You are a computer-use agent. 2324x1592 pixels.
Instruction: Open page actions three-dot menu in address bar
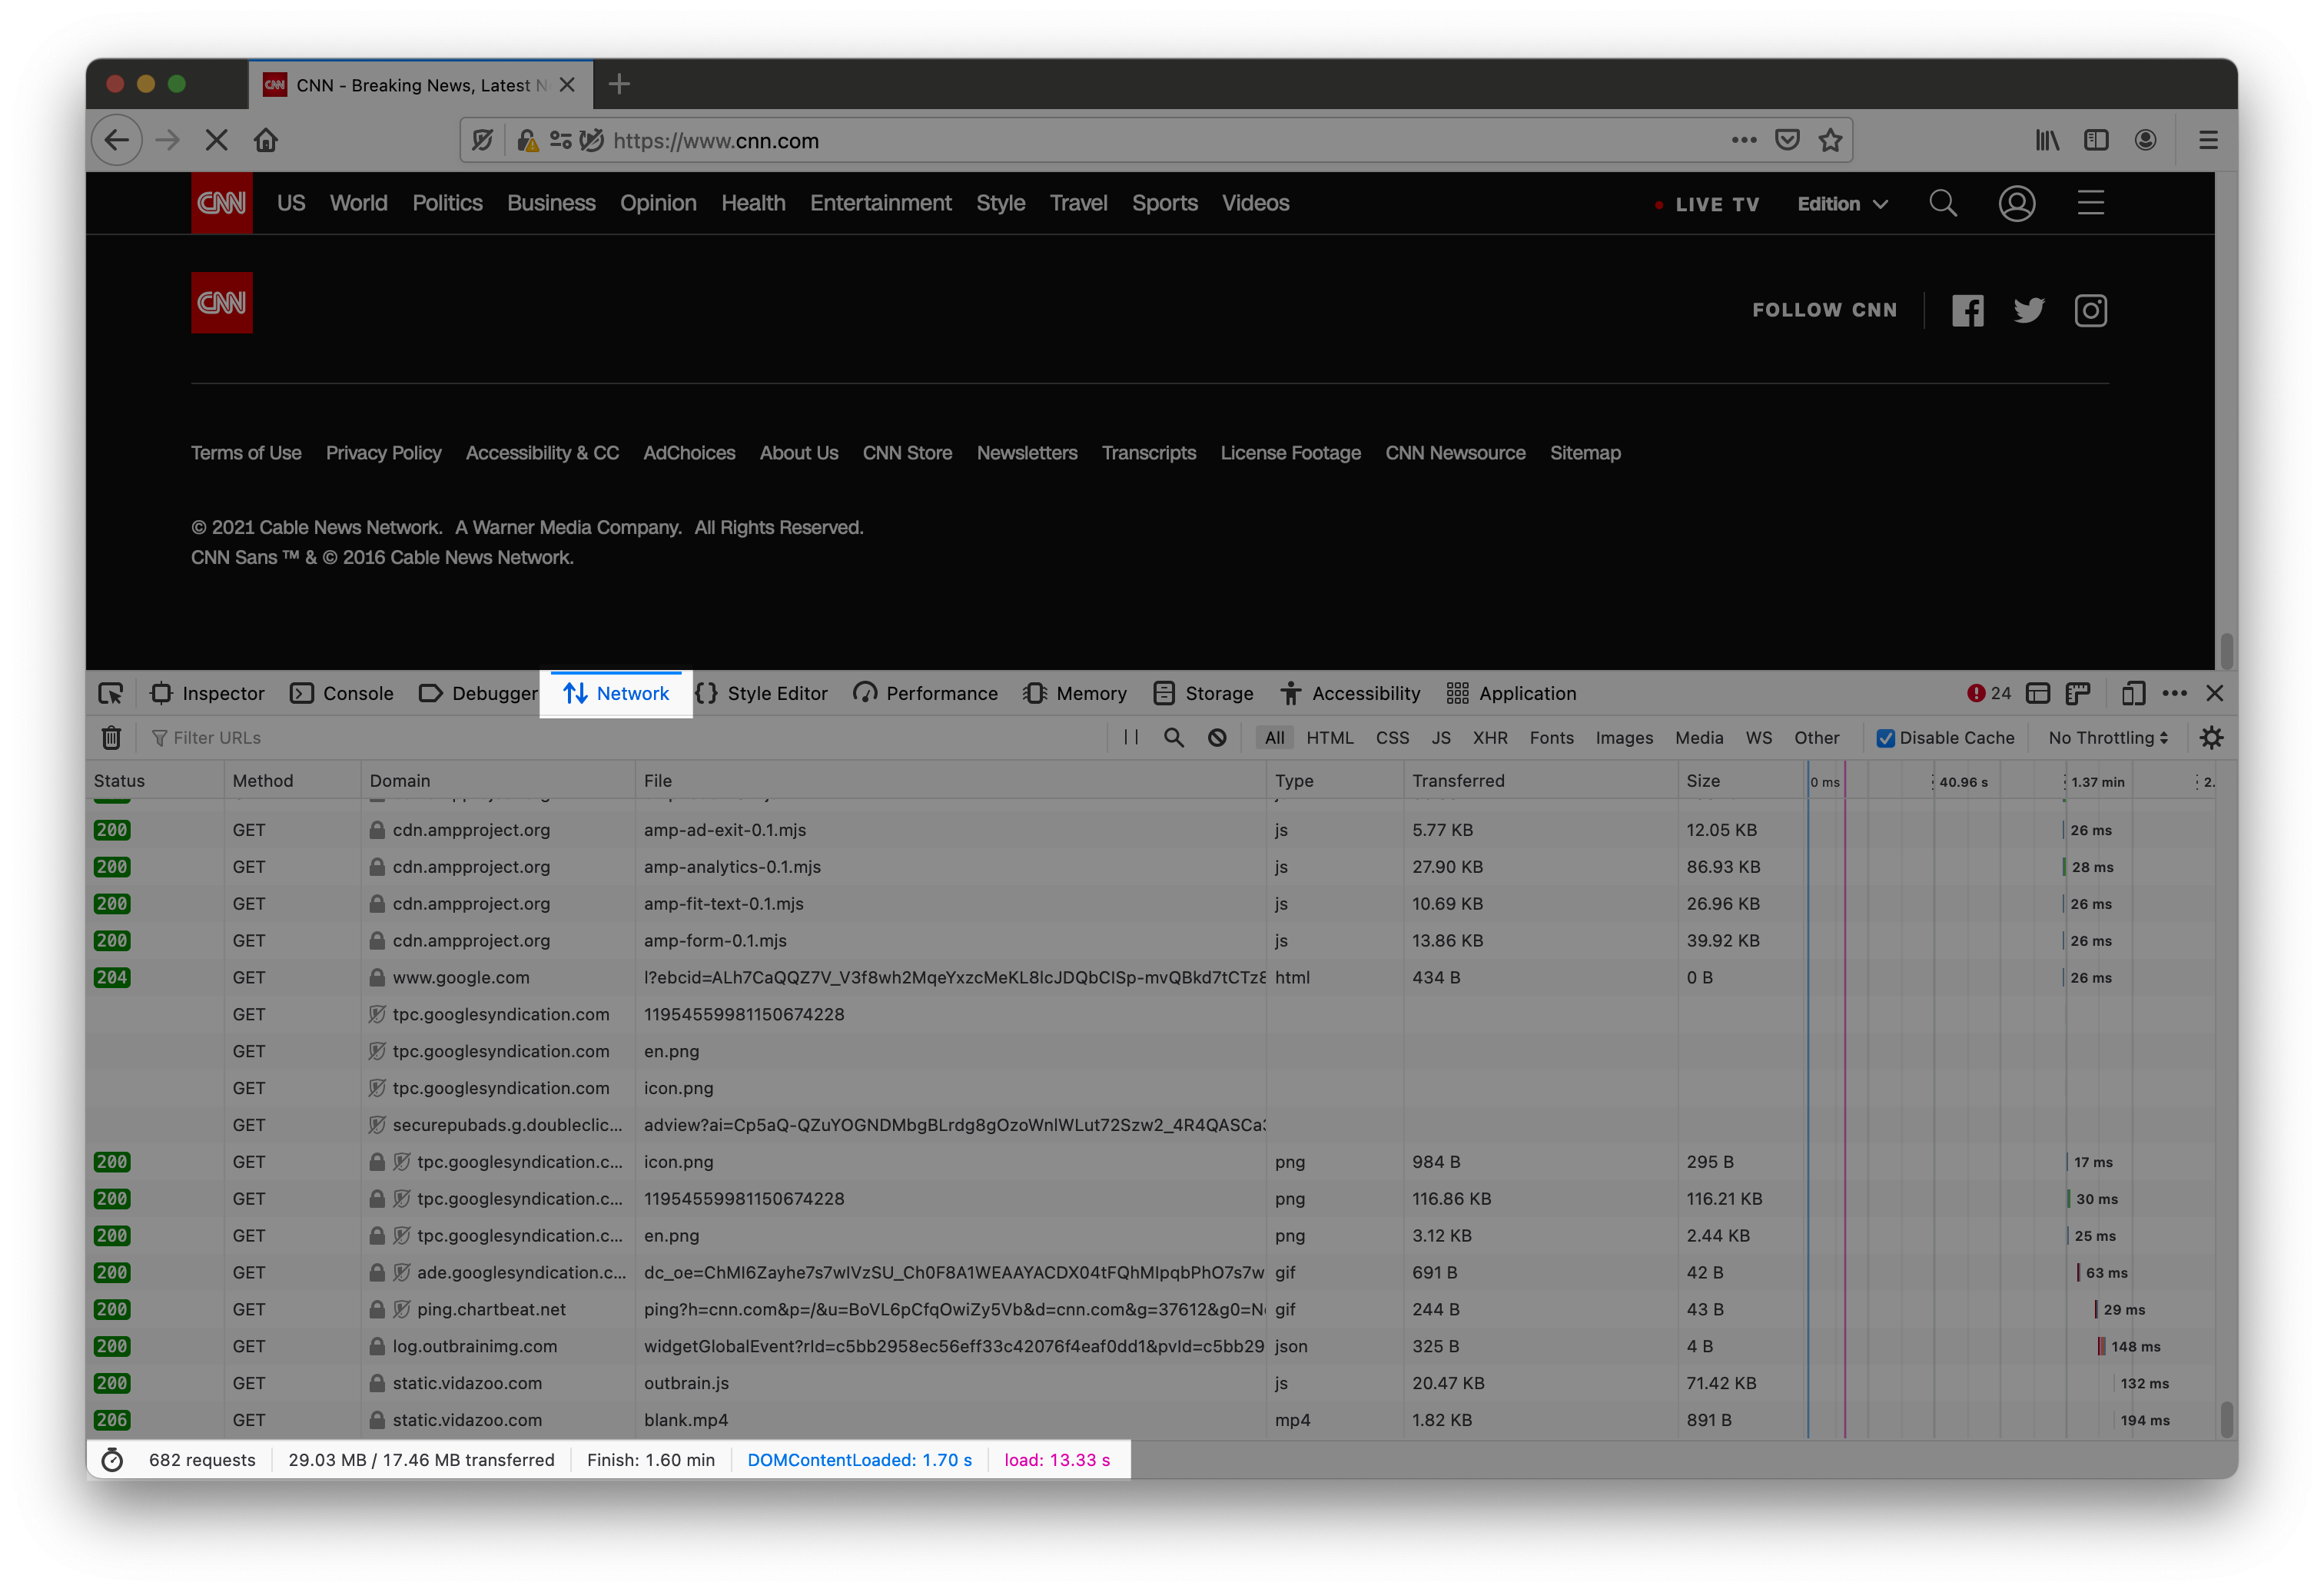pos(1743,141)
